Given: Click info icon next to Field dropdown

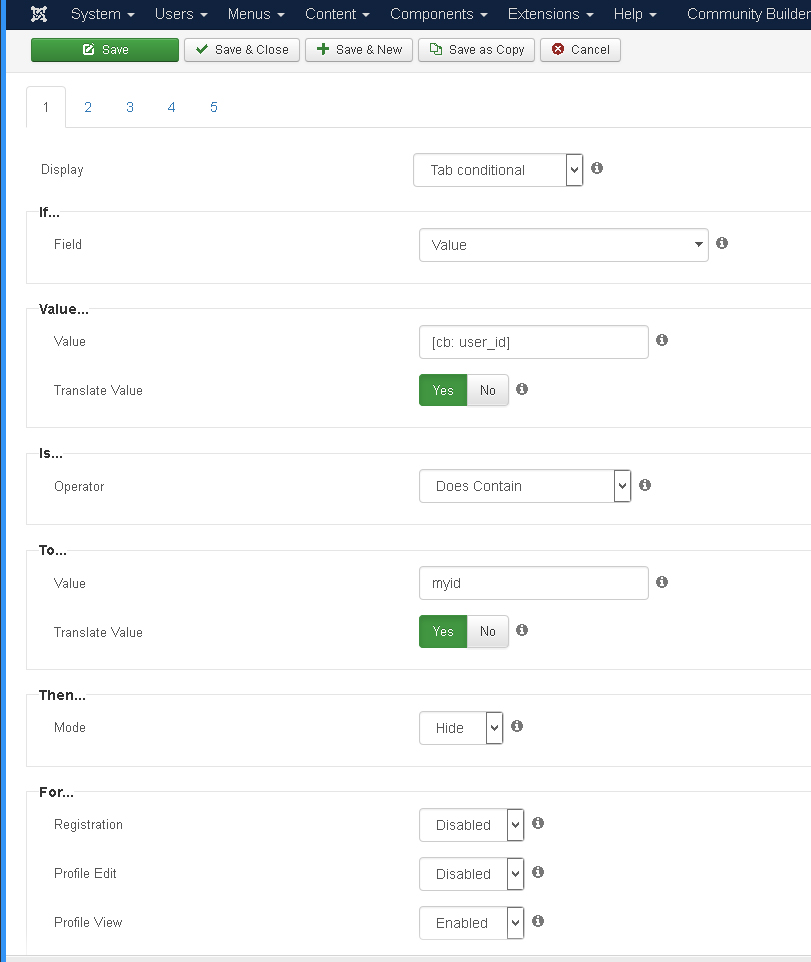Looking at the screenshot, I should [722, 243].
